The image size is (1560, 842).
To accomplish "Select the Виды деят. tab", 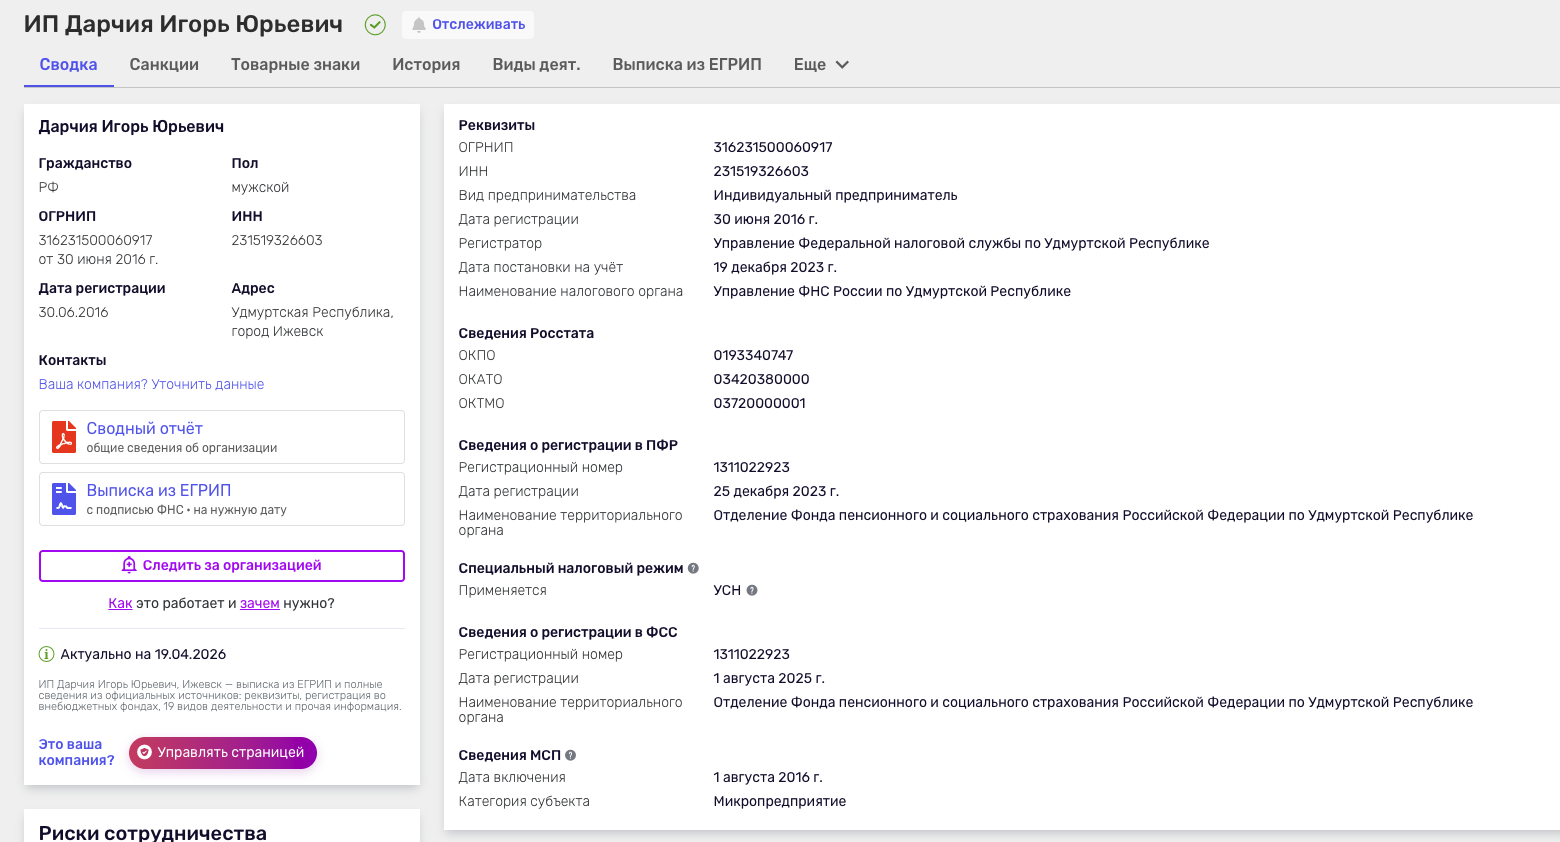I will point(536,64).
